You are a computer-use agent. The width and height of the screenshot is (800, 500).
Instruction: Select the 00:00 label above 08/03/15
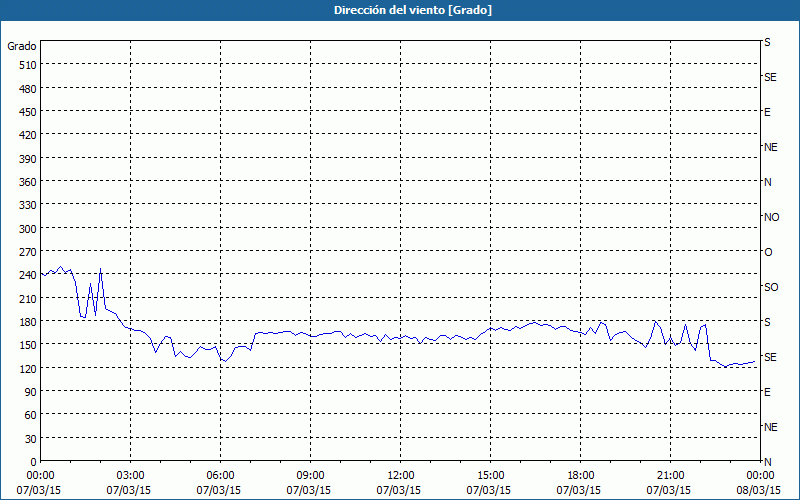(760, 476)
